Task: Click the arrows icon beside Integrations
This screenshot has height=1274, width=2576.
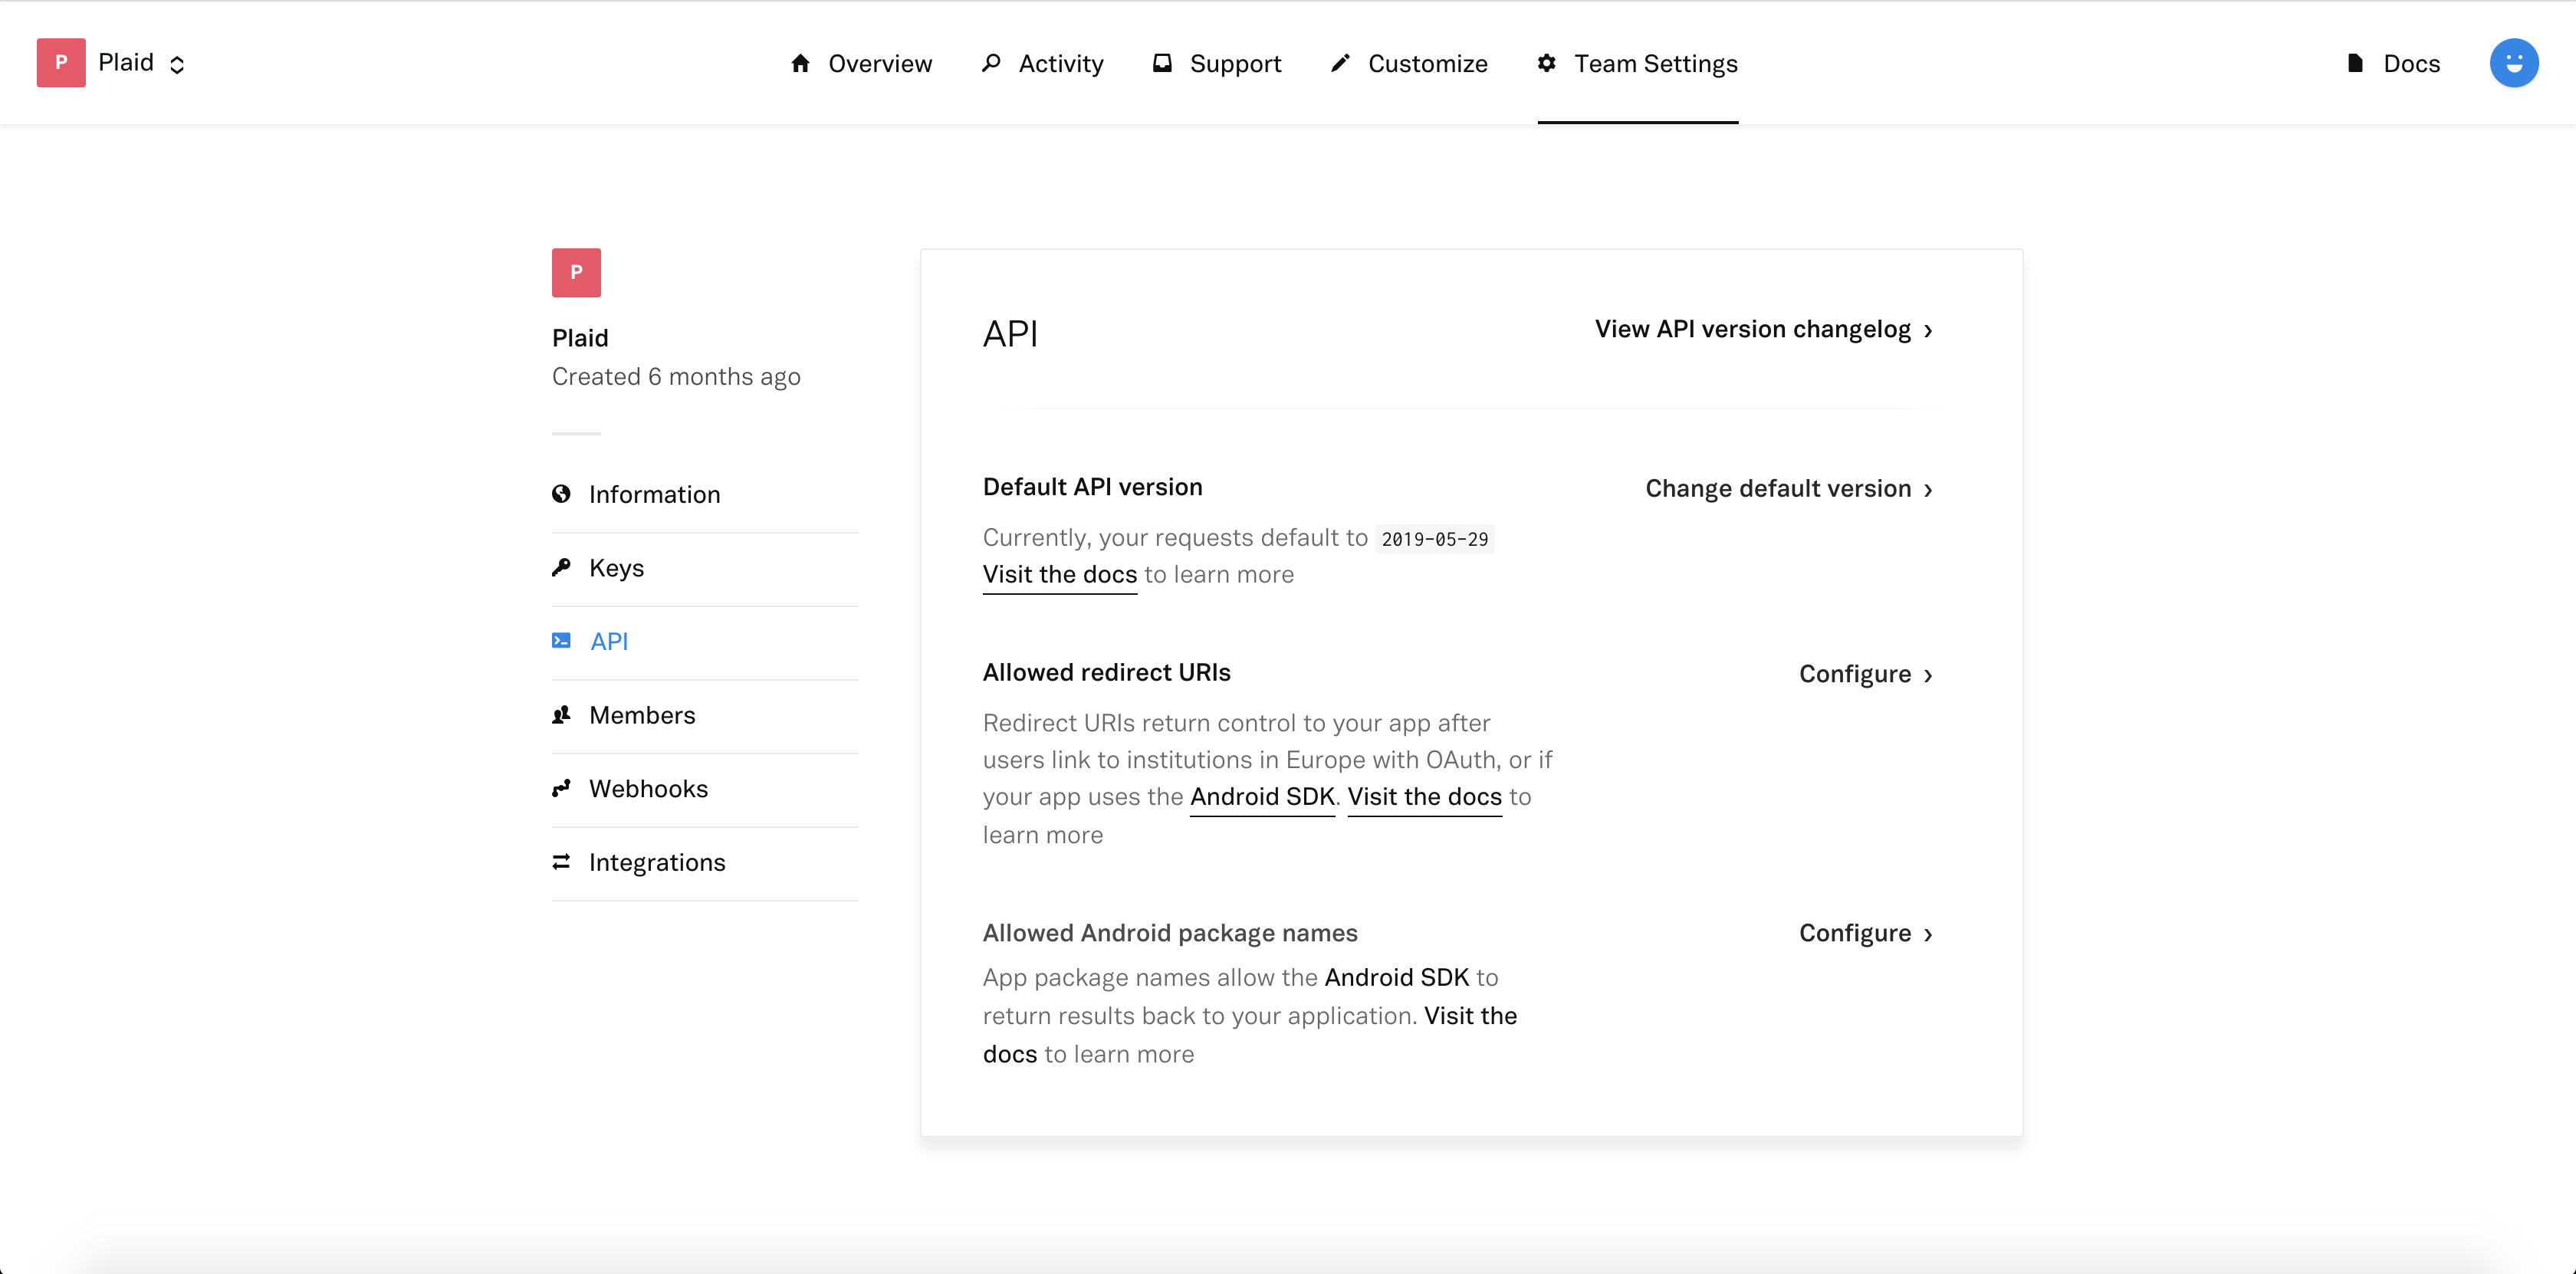Action: [x=561, y=862]
